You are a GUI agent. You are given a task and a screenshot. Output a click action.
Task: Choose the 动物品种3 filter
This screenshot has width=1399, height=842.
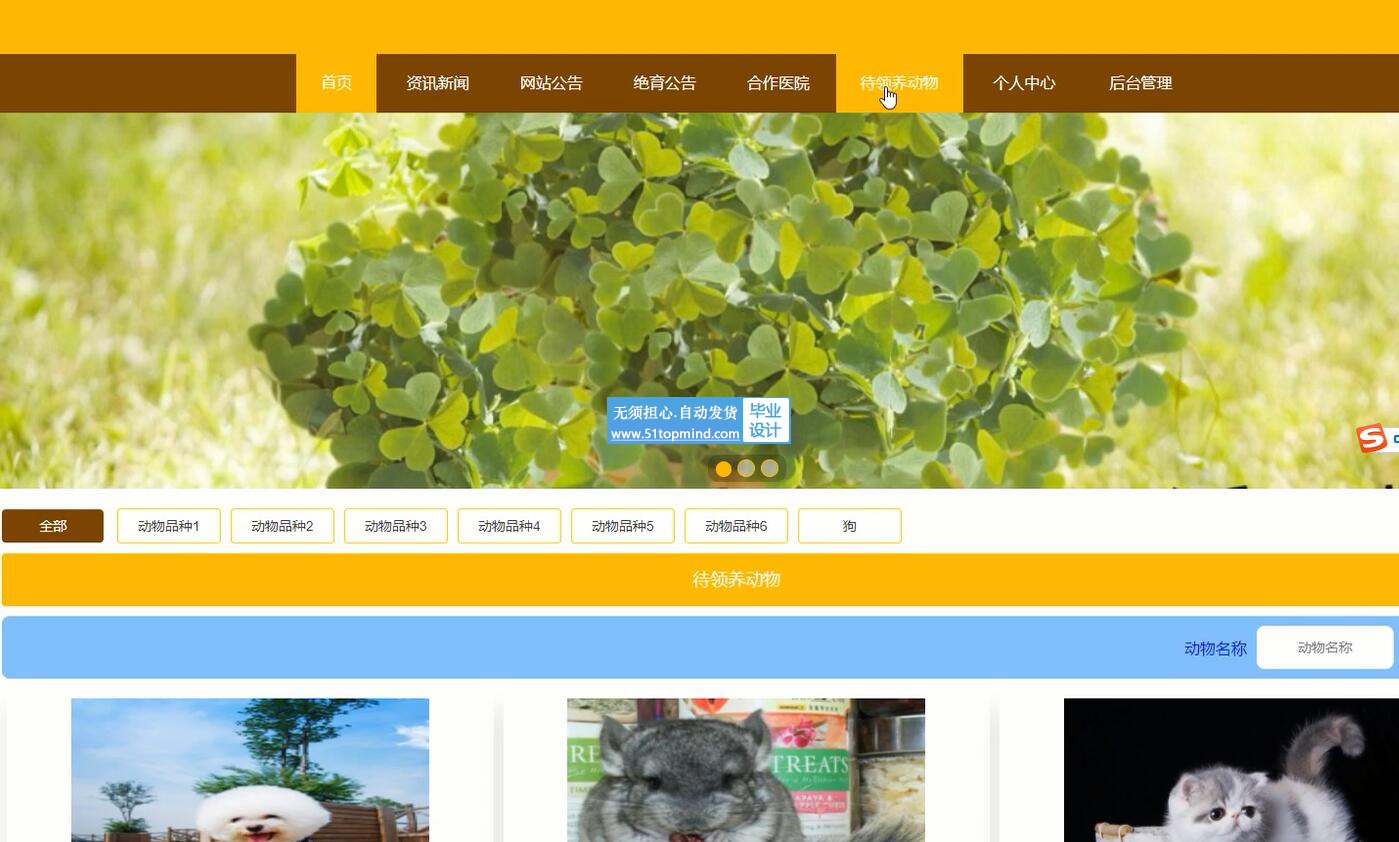(x=396, y=526)
